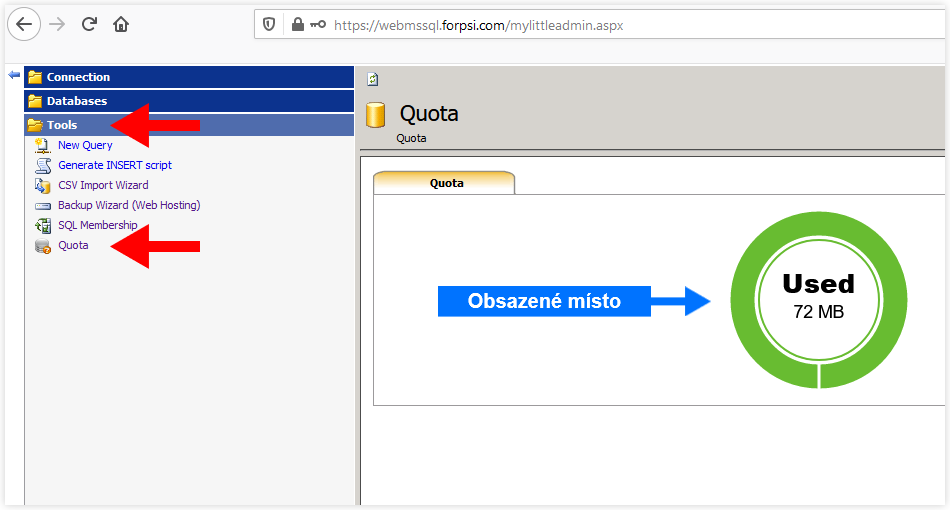This screenshot has width=950, height=510.
Task: Open Backup Wizard (Web Hosting)
Action: [x=129, y=205]
